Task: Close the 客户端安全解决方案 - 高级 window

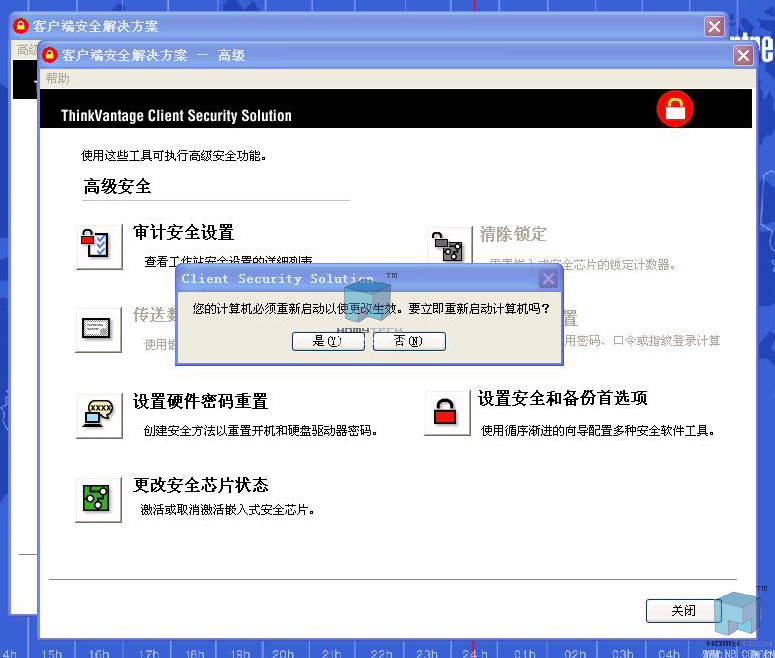Action: click(743, 55)
